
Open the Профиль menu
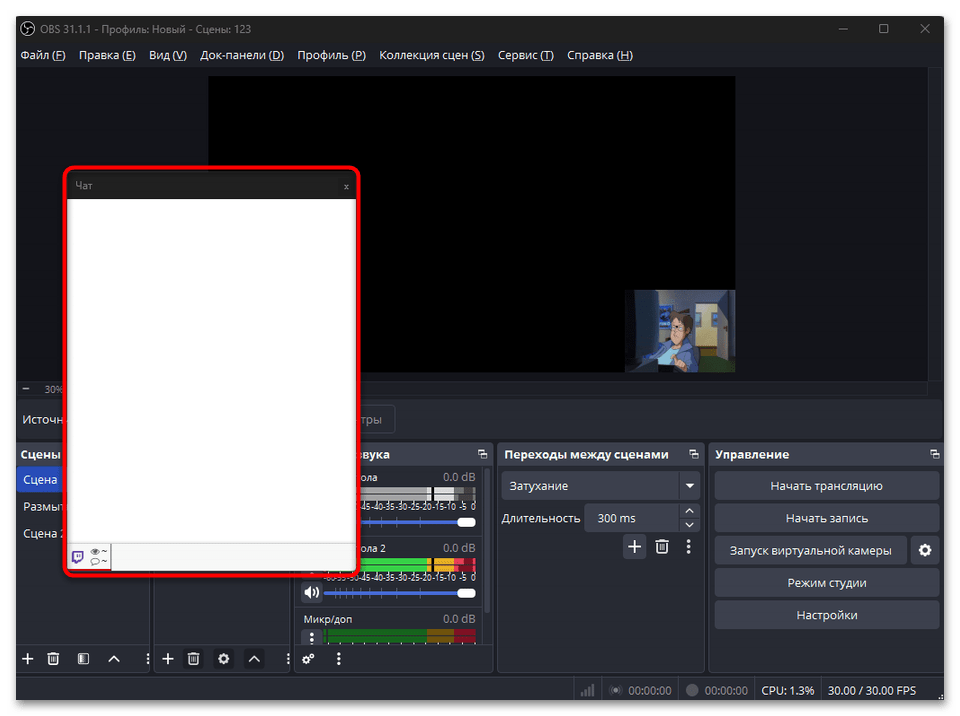tap(331, 55)
